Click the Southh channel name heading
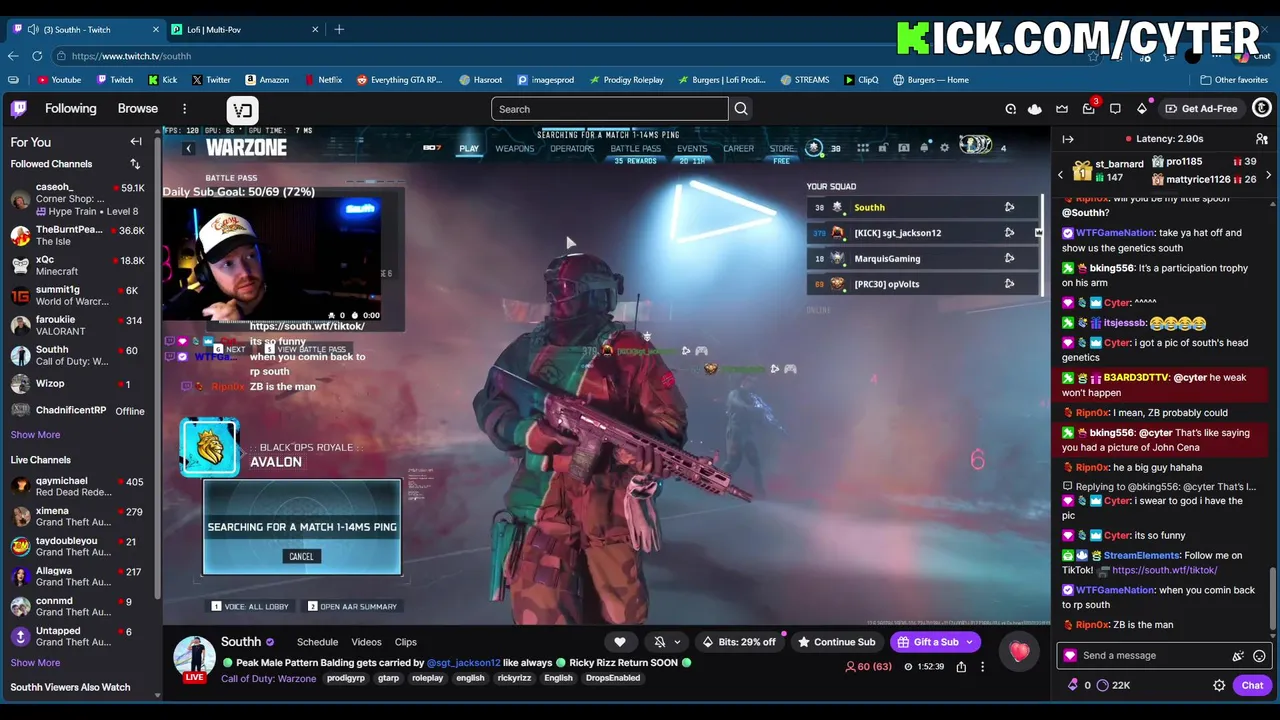 pos(241,642)
